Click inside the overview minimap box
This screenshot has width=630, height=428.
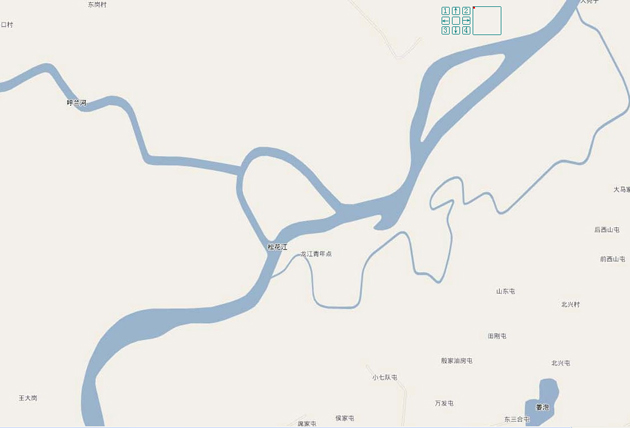[x=487, y=20]
